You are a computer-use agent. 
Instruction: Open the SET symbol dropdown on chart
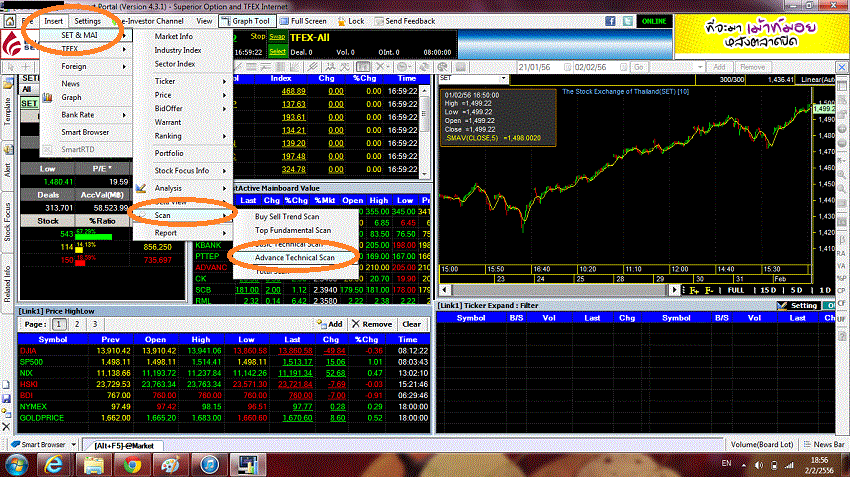[503, 79]
